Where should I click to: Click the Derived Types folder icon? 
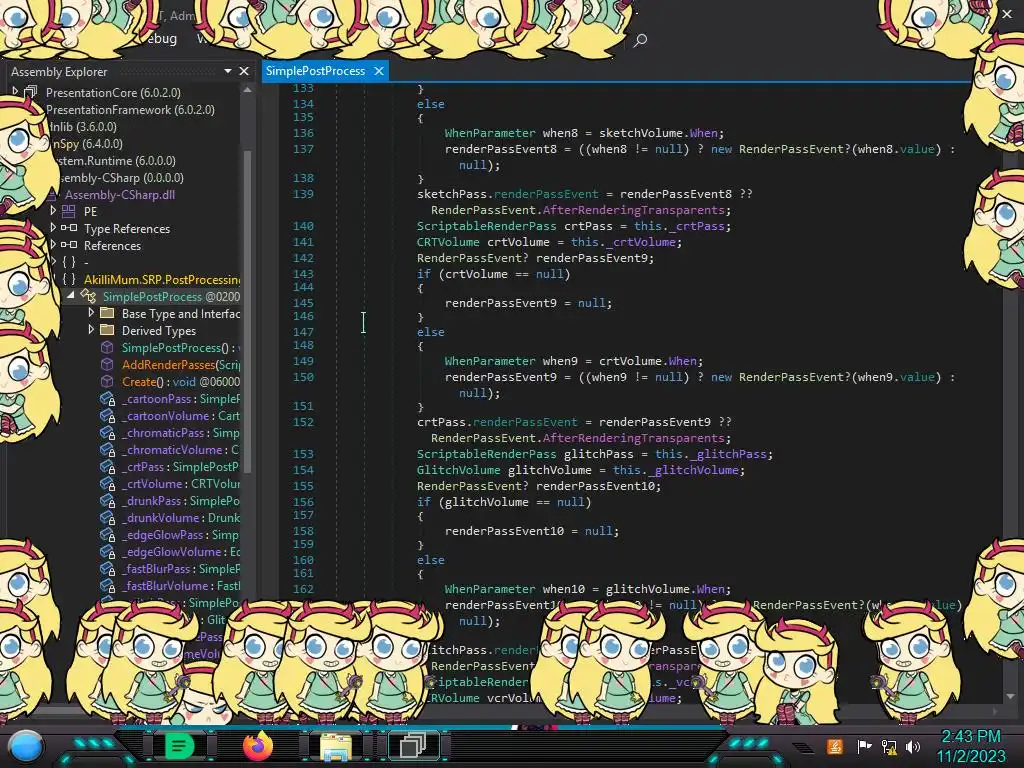[107, 330]
